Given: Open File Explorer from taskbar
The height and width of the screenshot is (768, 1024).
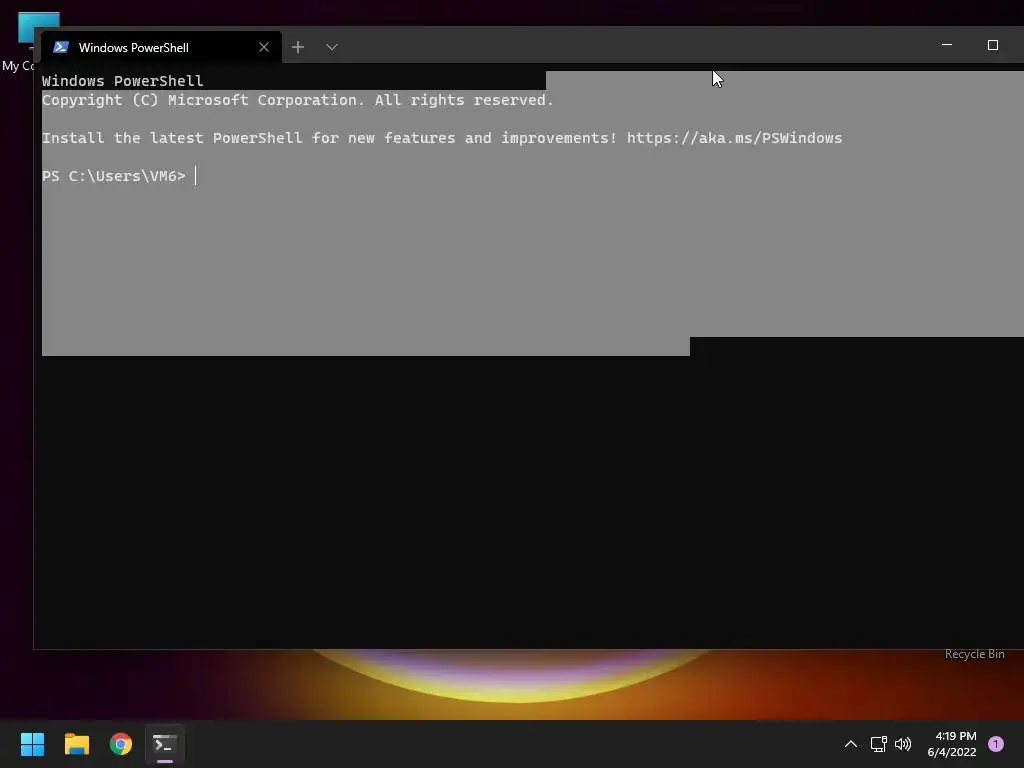Looking at the screenshot, I should point(77,744).
